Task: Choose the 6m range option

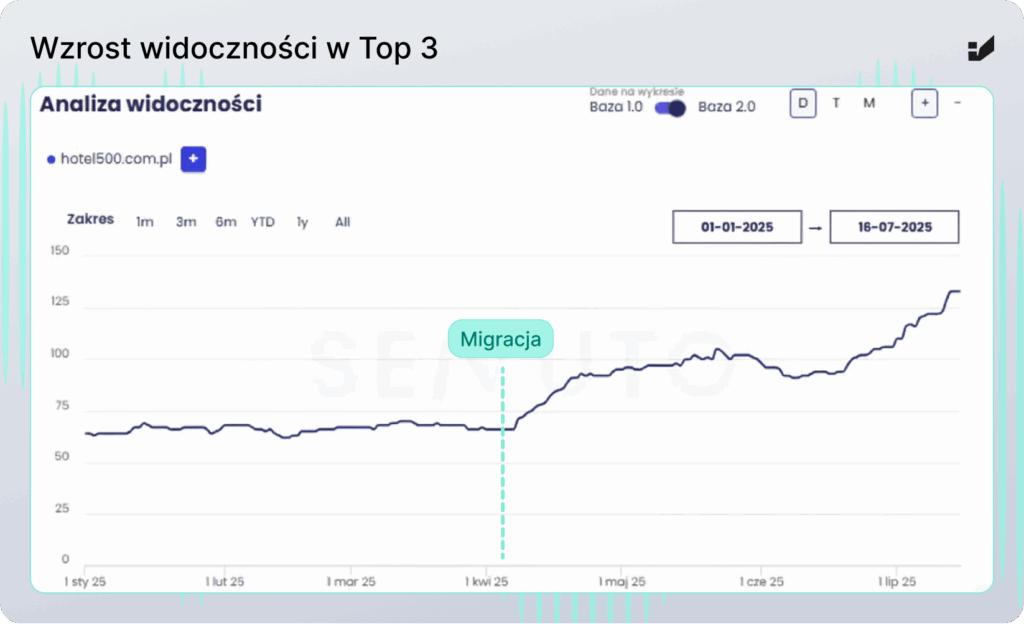Action: coord(226,222)
